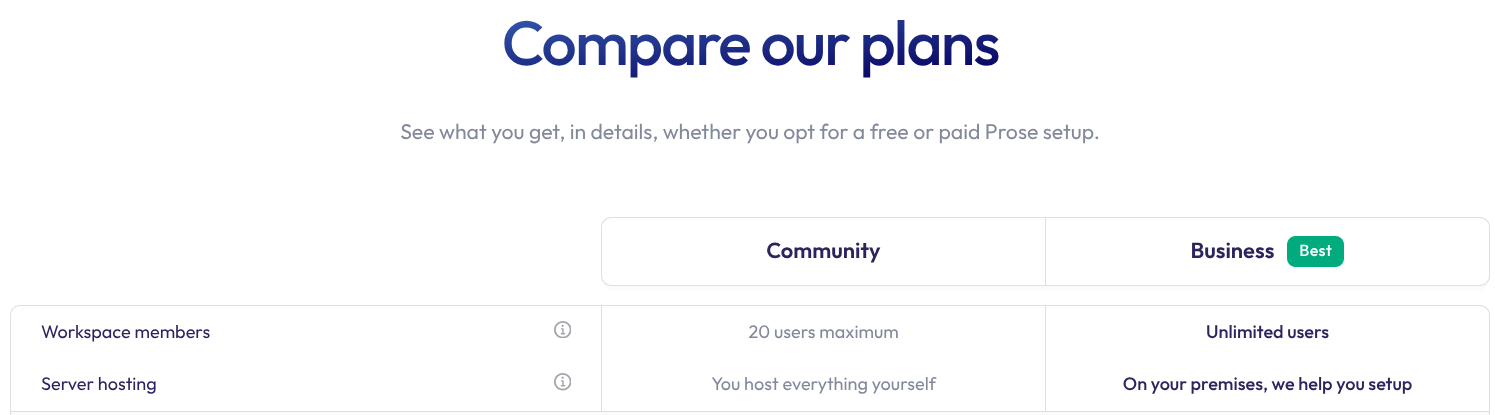The image size is (1495, 415).
Task: Click the "Unlimited users" cell
Action: click(1267, 332)
